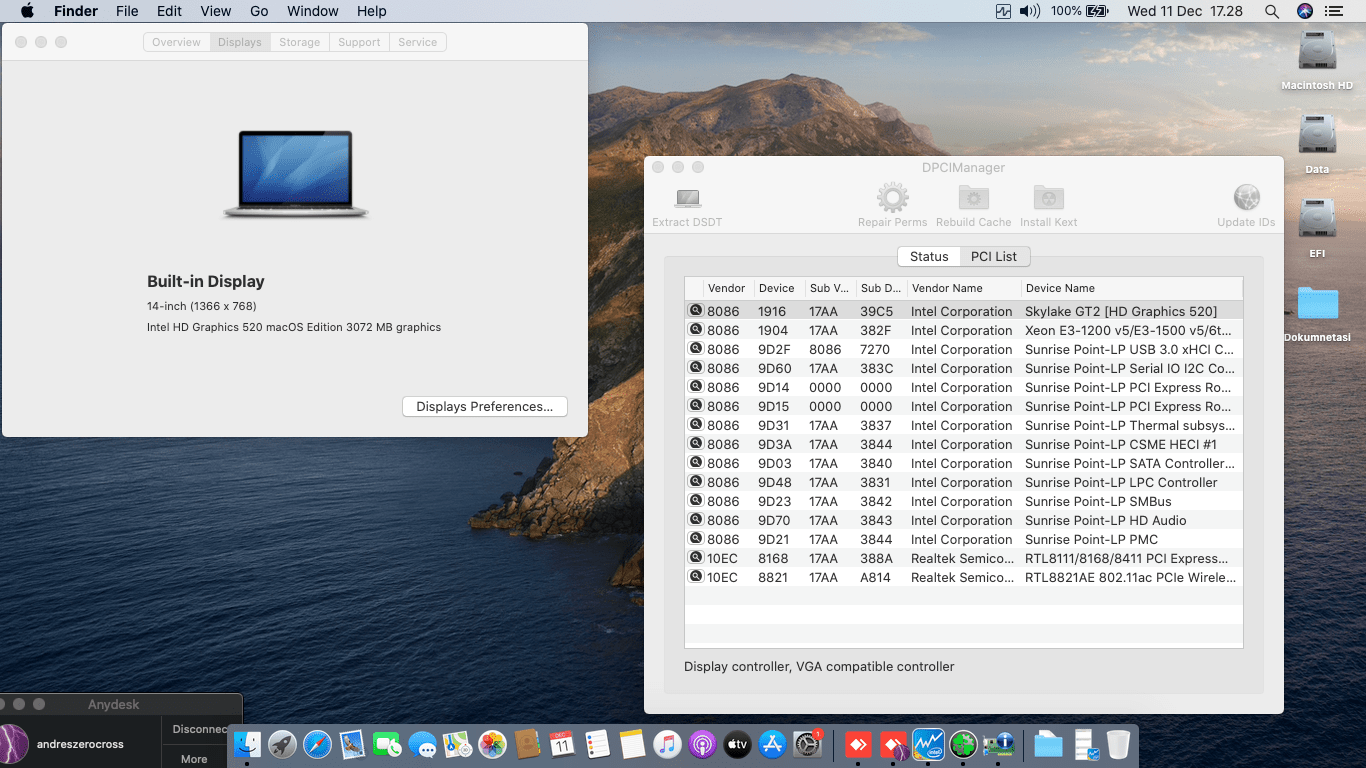
Task: Open the Overview tab
Action: [x=176, y=42]
